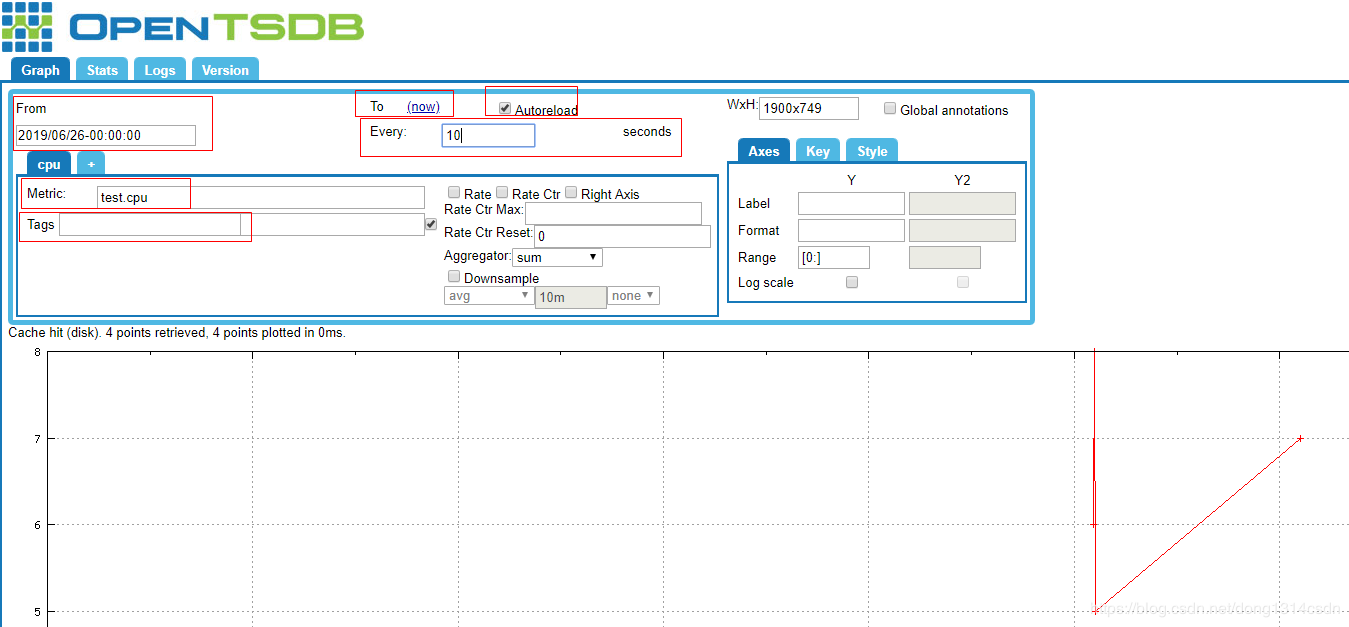Click the downsample 10m interval field

[x=571, y=297]
